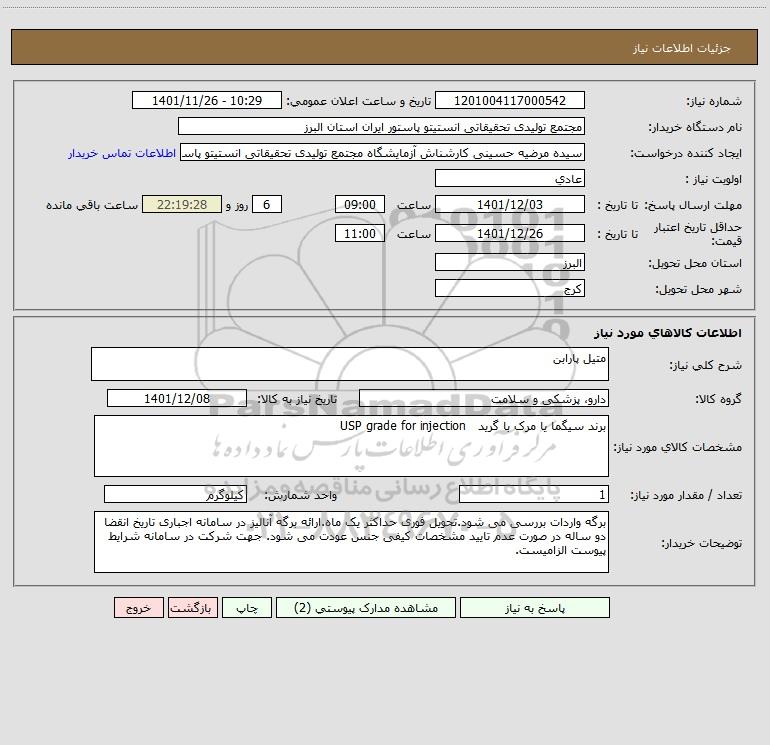The height and width of the screenshot is (745, 770).
Task: Click the پاسخ به نیاز button
Action: [535, 608]
